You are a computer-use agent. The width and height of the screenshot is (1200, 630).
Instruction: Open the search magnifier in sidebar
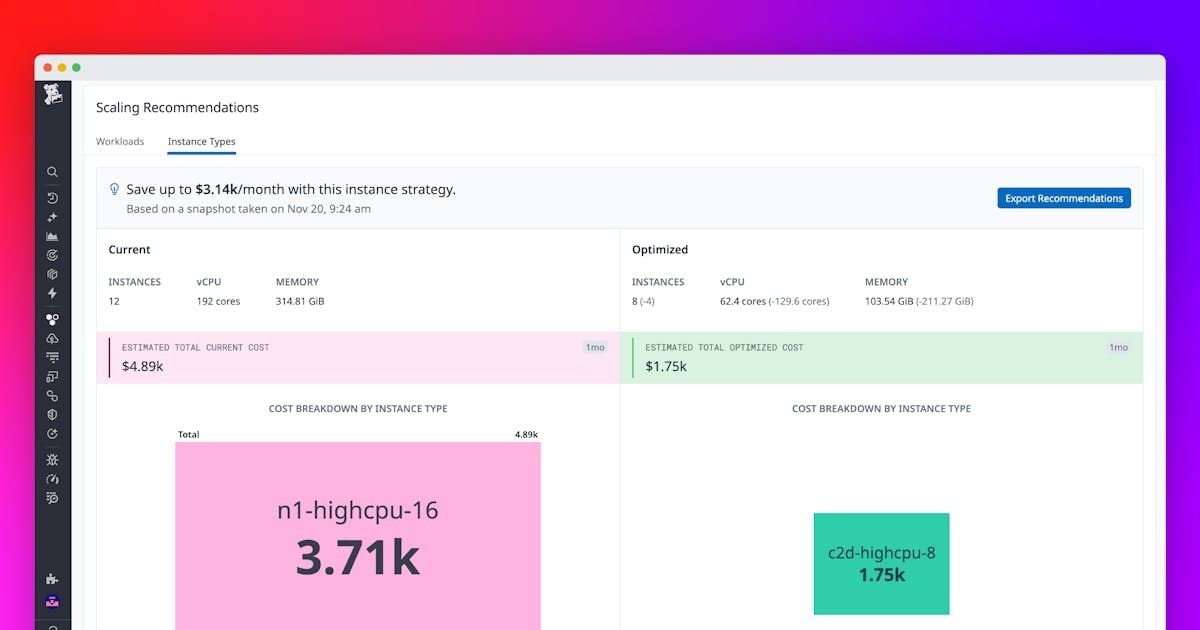click(x=52, y=172)
